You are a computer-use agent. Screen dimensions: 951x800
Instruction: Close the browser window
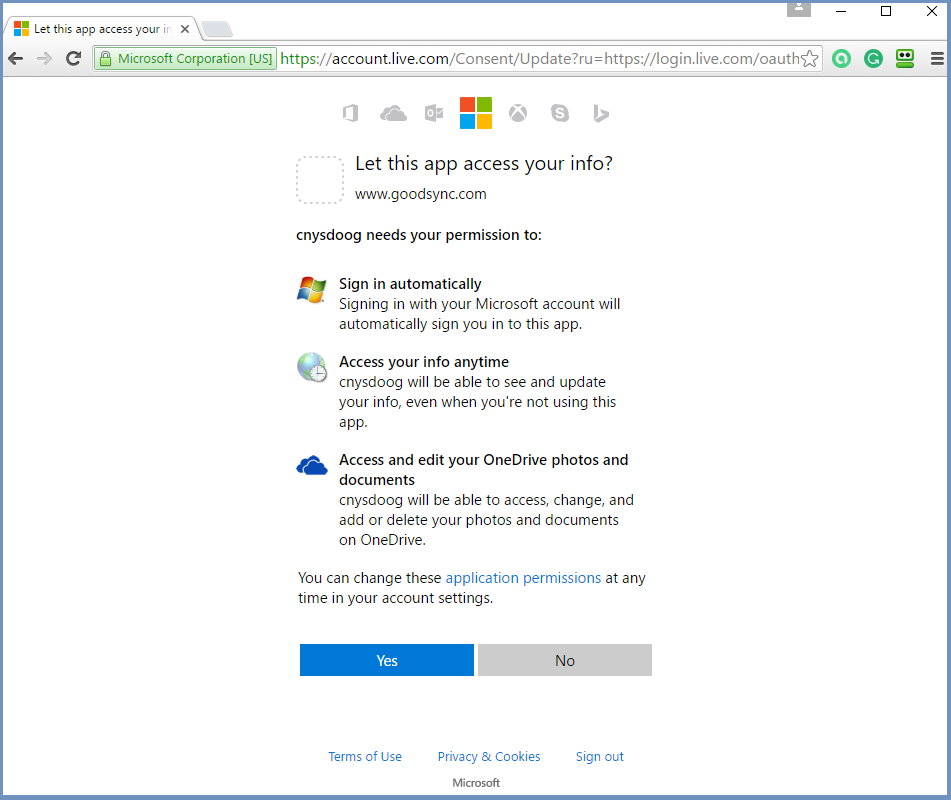932,11
